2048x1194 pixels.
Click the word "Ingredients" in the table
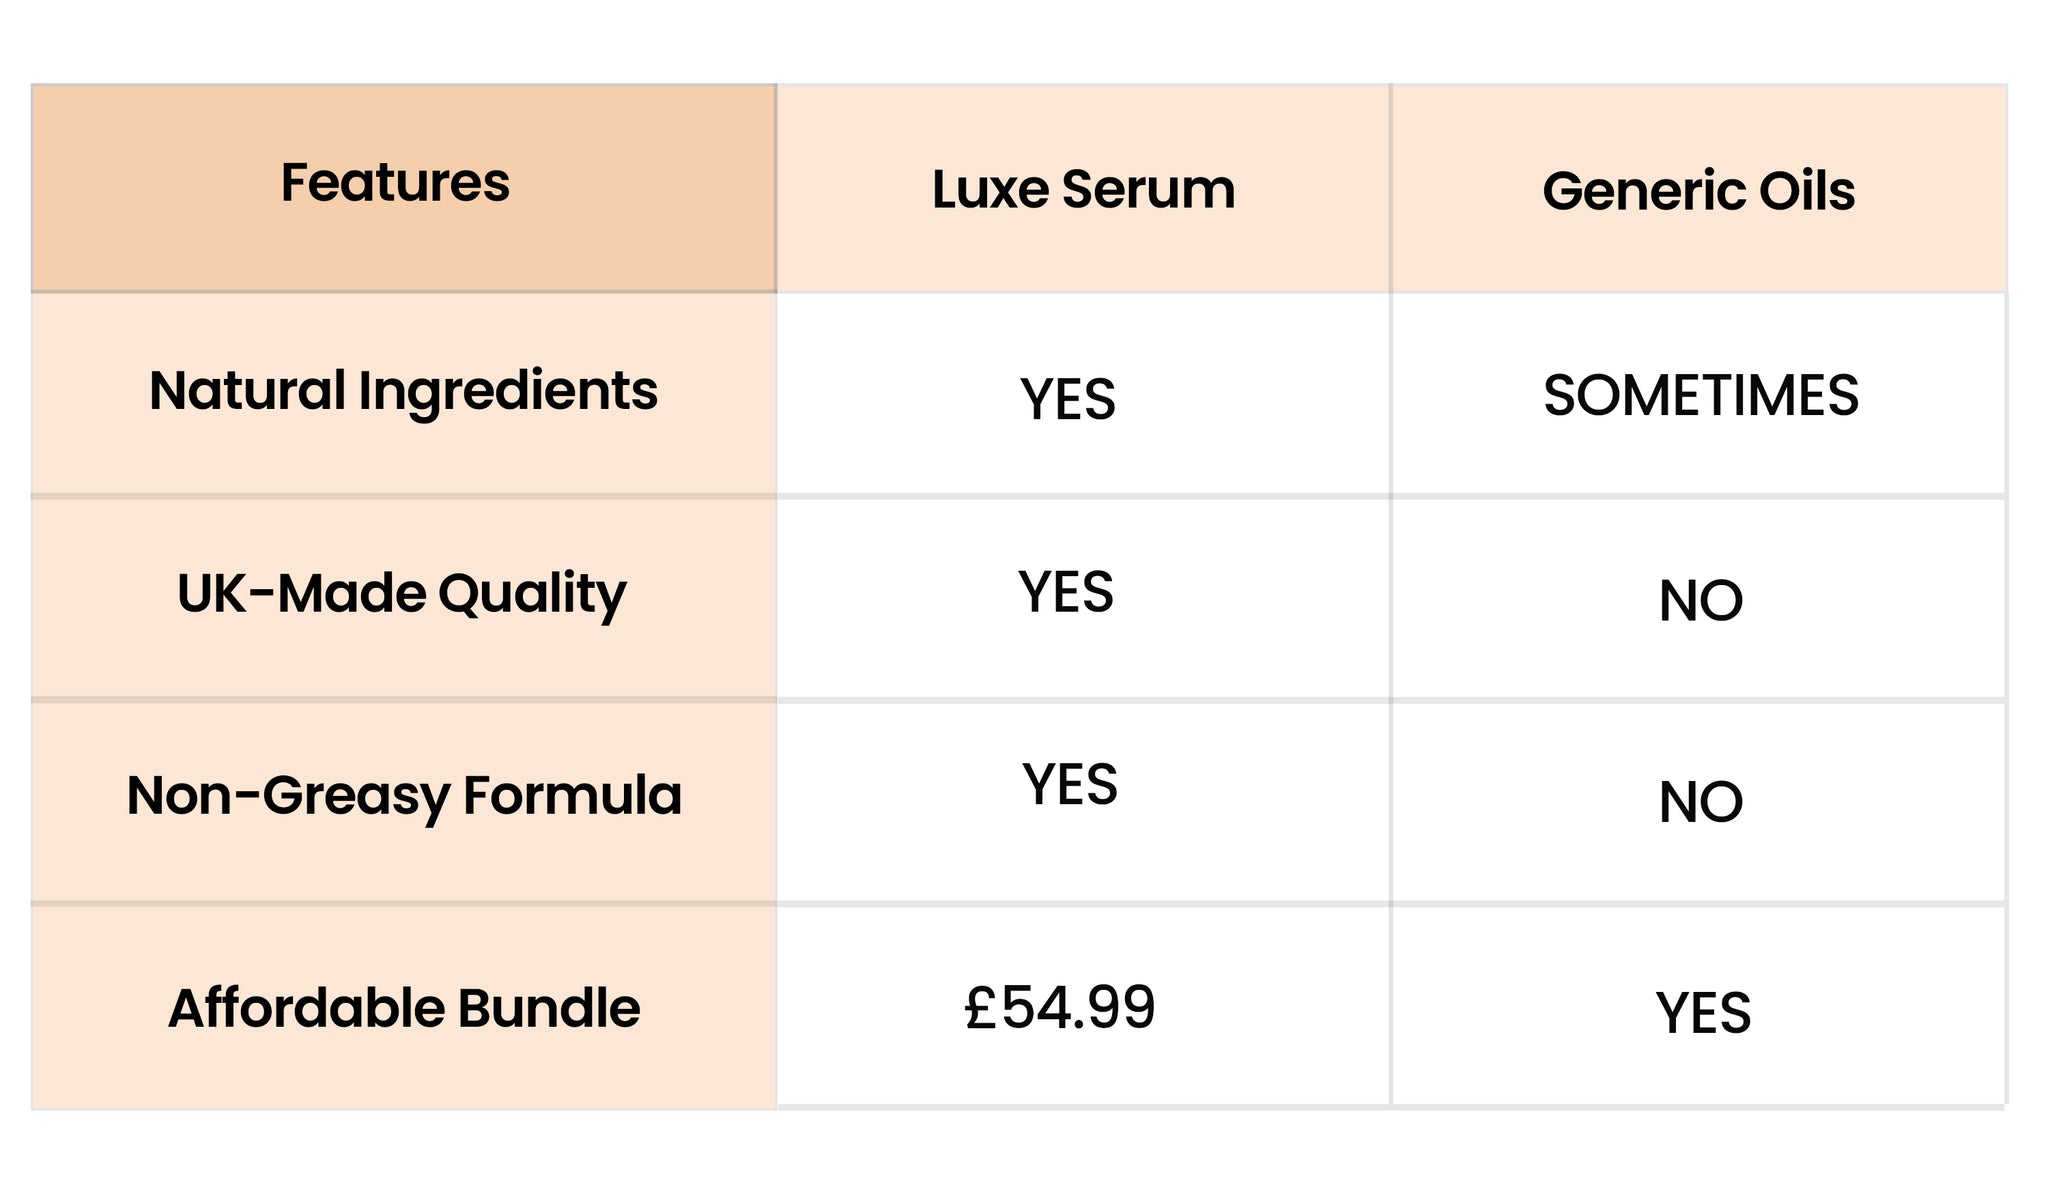[x=508, y=391]
